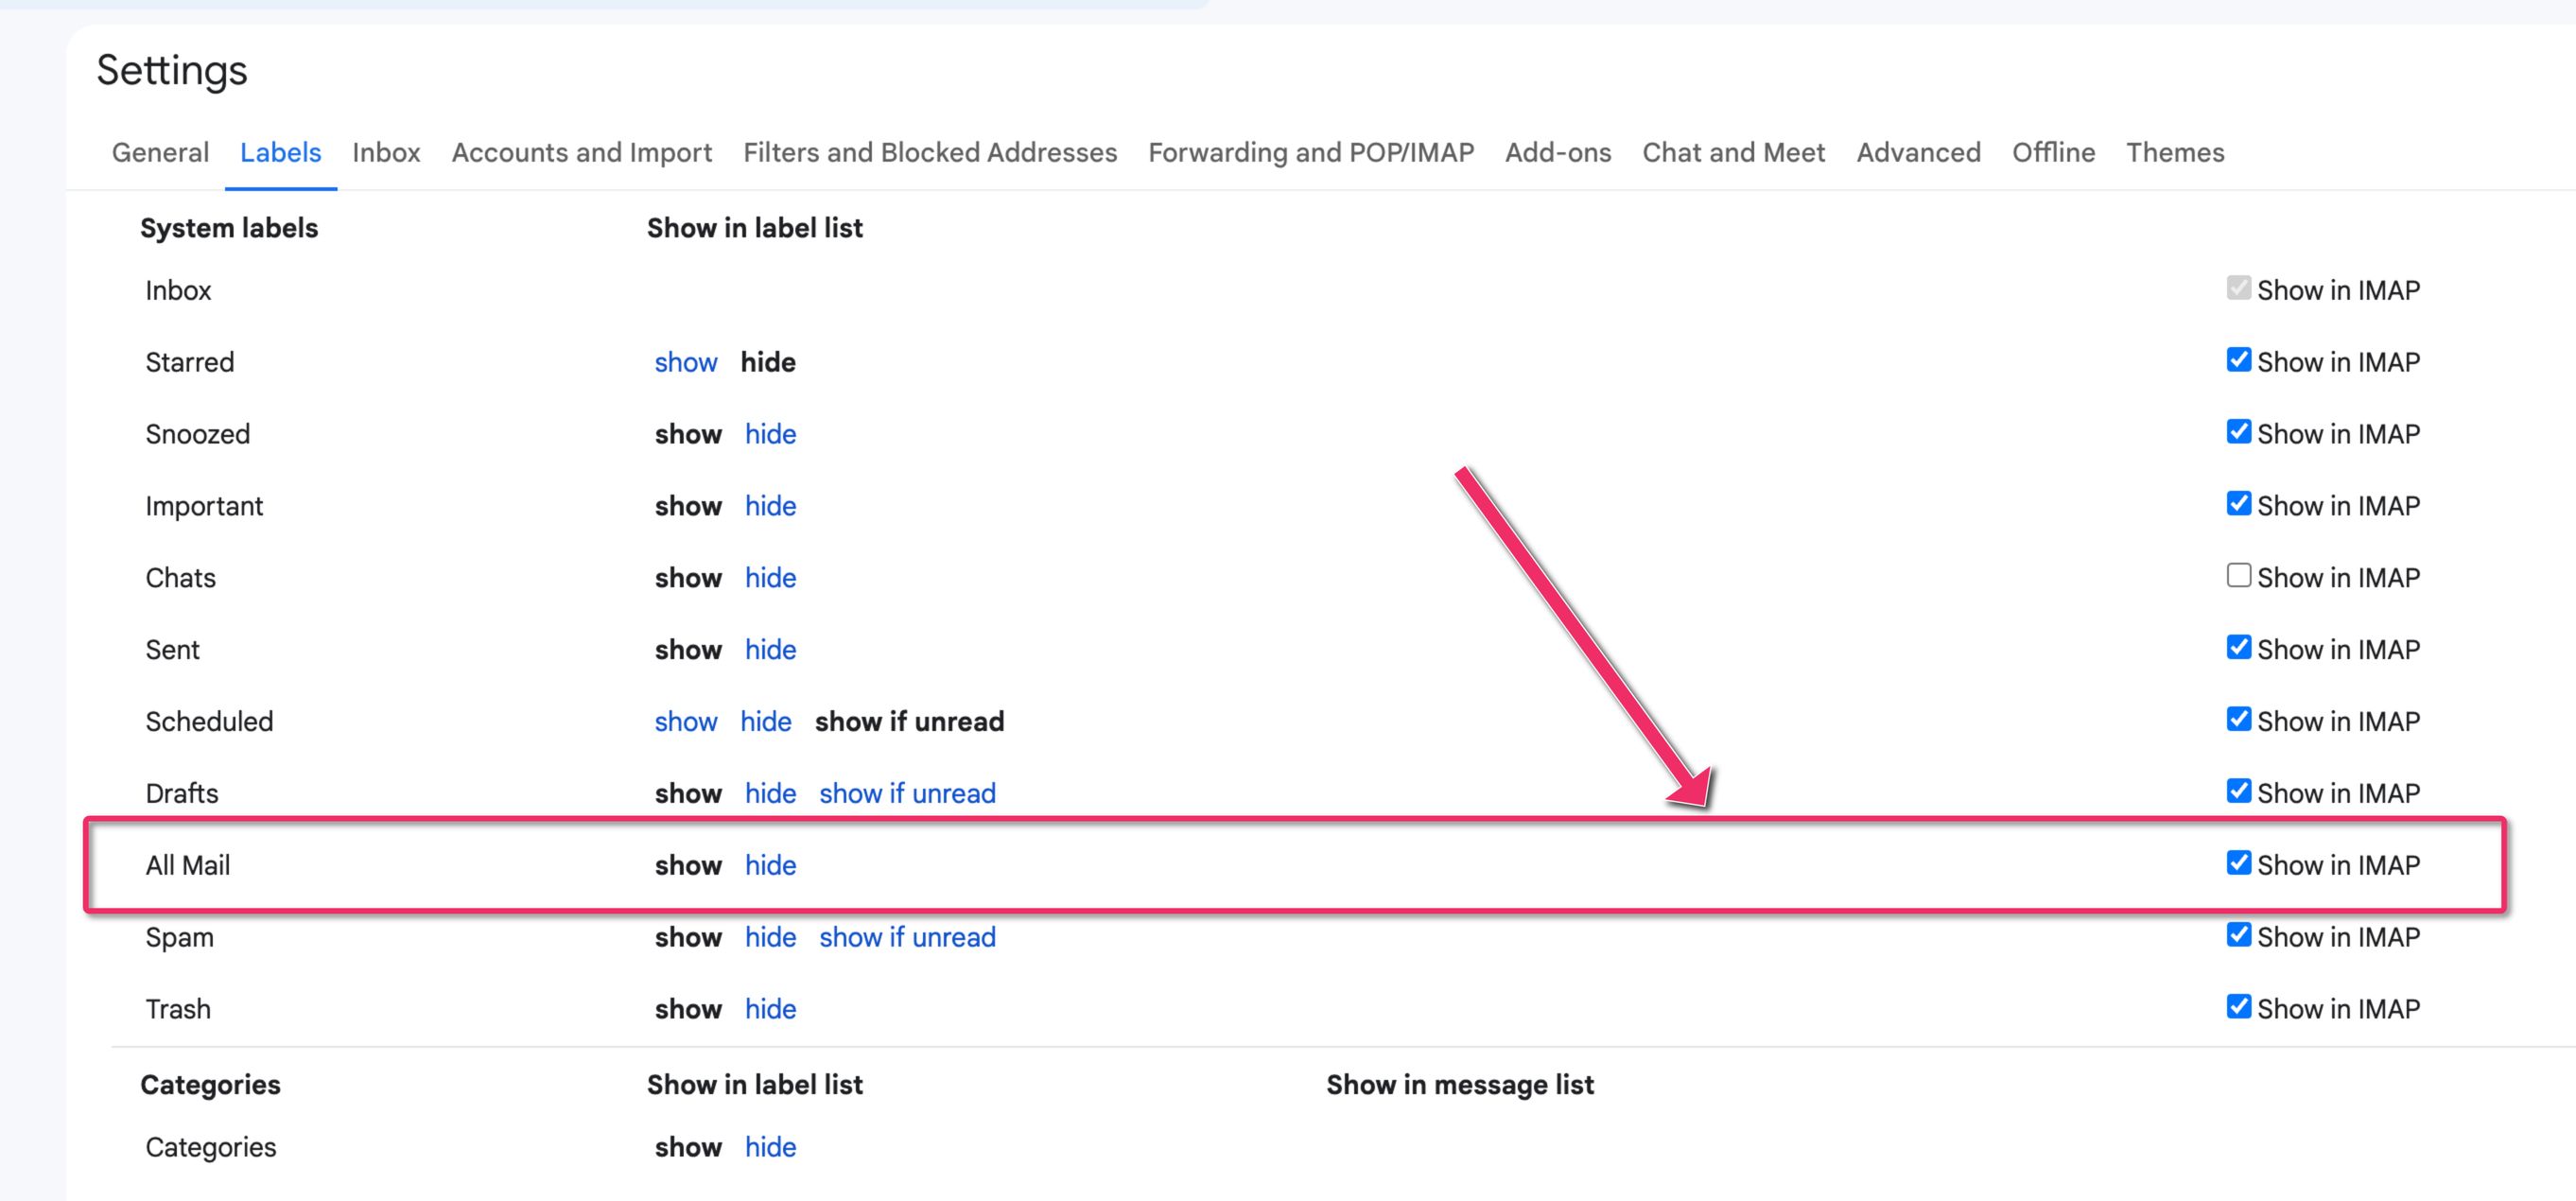This screenshot has width=2576, height=1201.
Task: Open the General settings tab
Action: coord(160,152)
